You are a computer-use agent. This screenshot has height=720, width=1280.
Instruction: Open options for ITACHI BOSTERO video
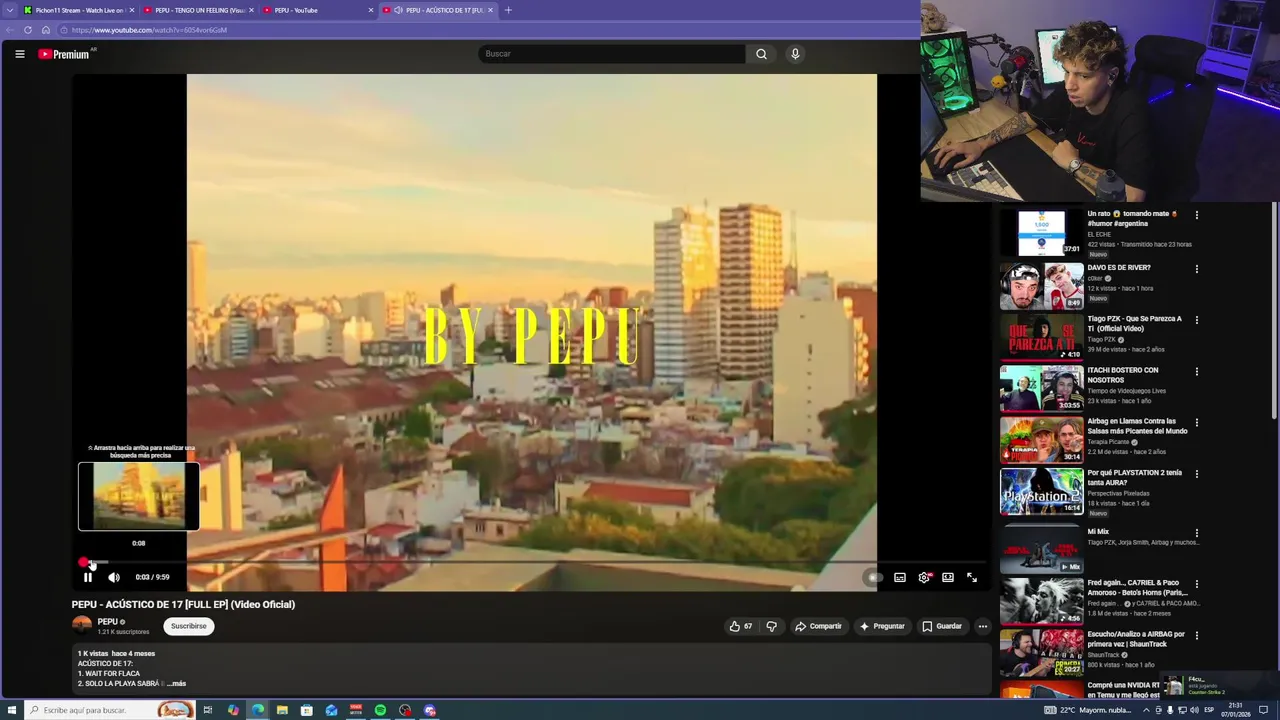[x=1196, y=372]
